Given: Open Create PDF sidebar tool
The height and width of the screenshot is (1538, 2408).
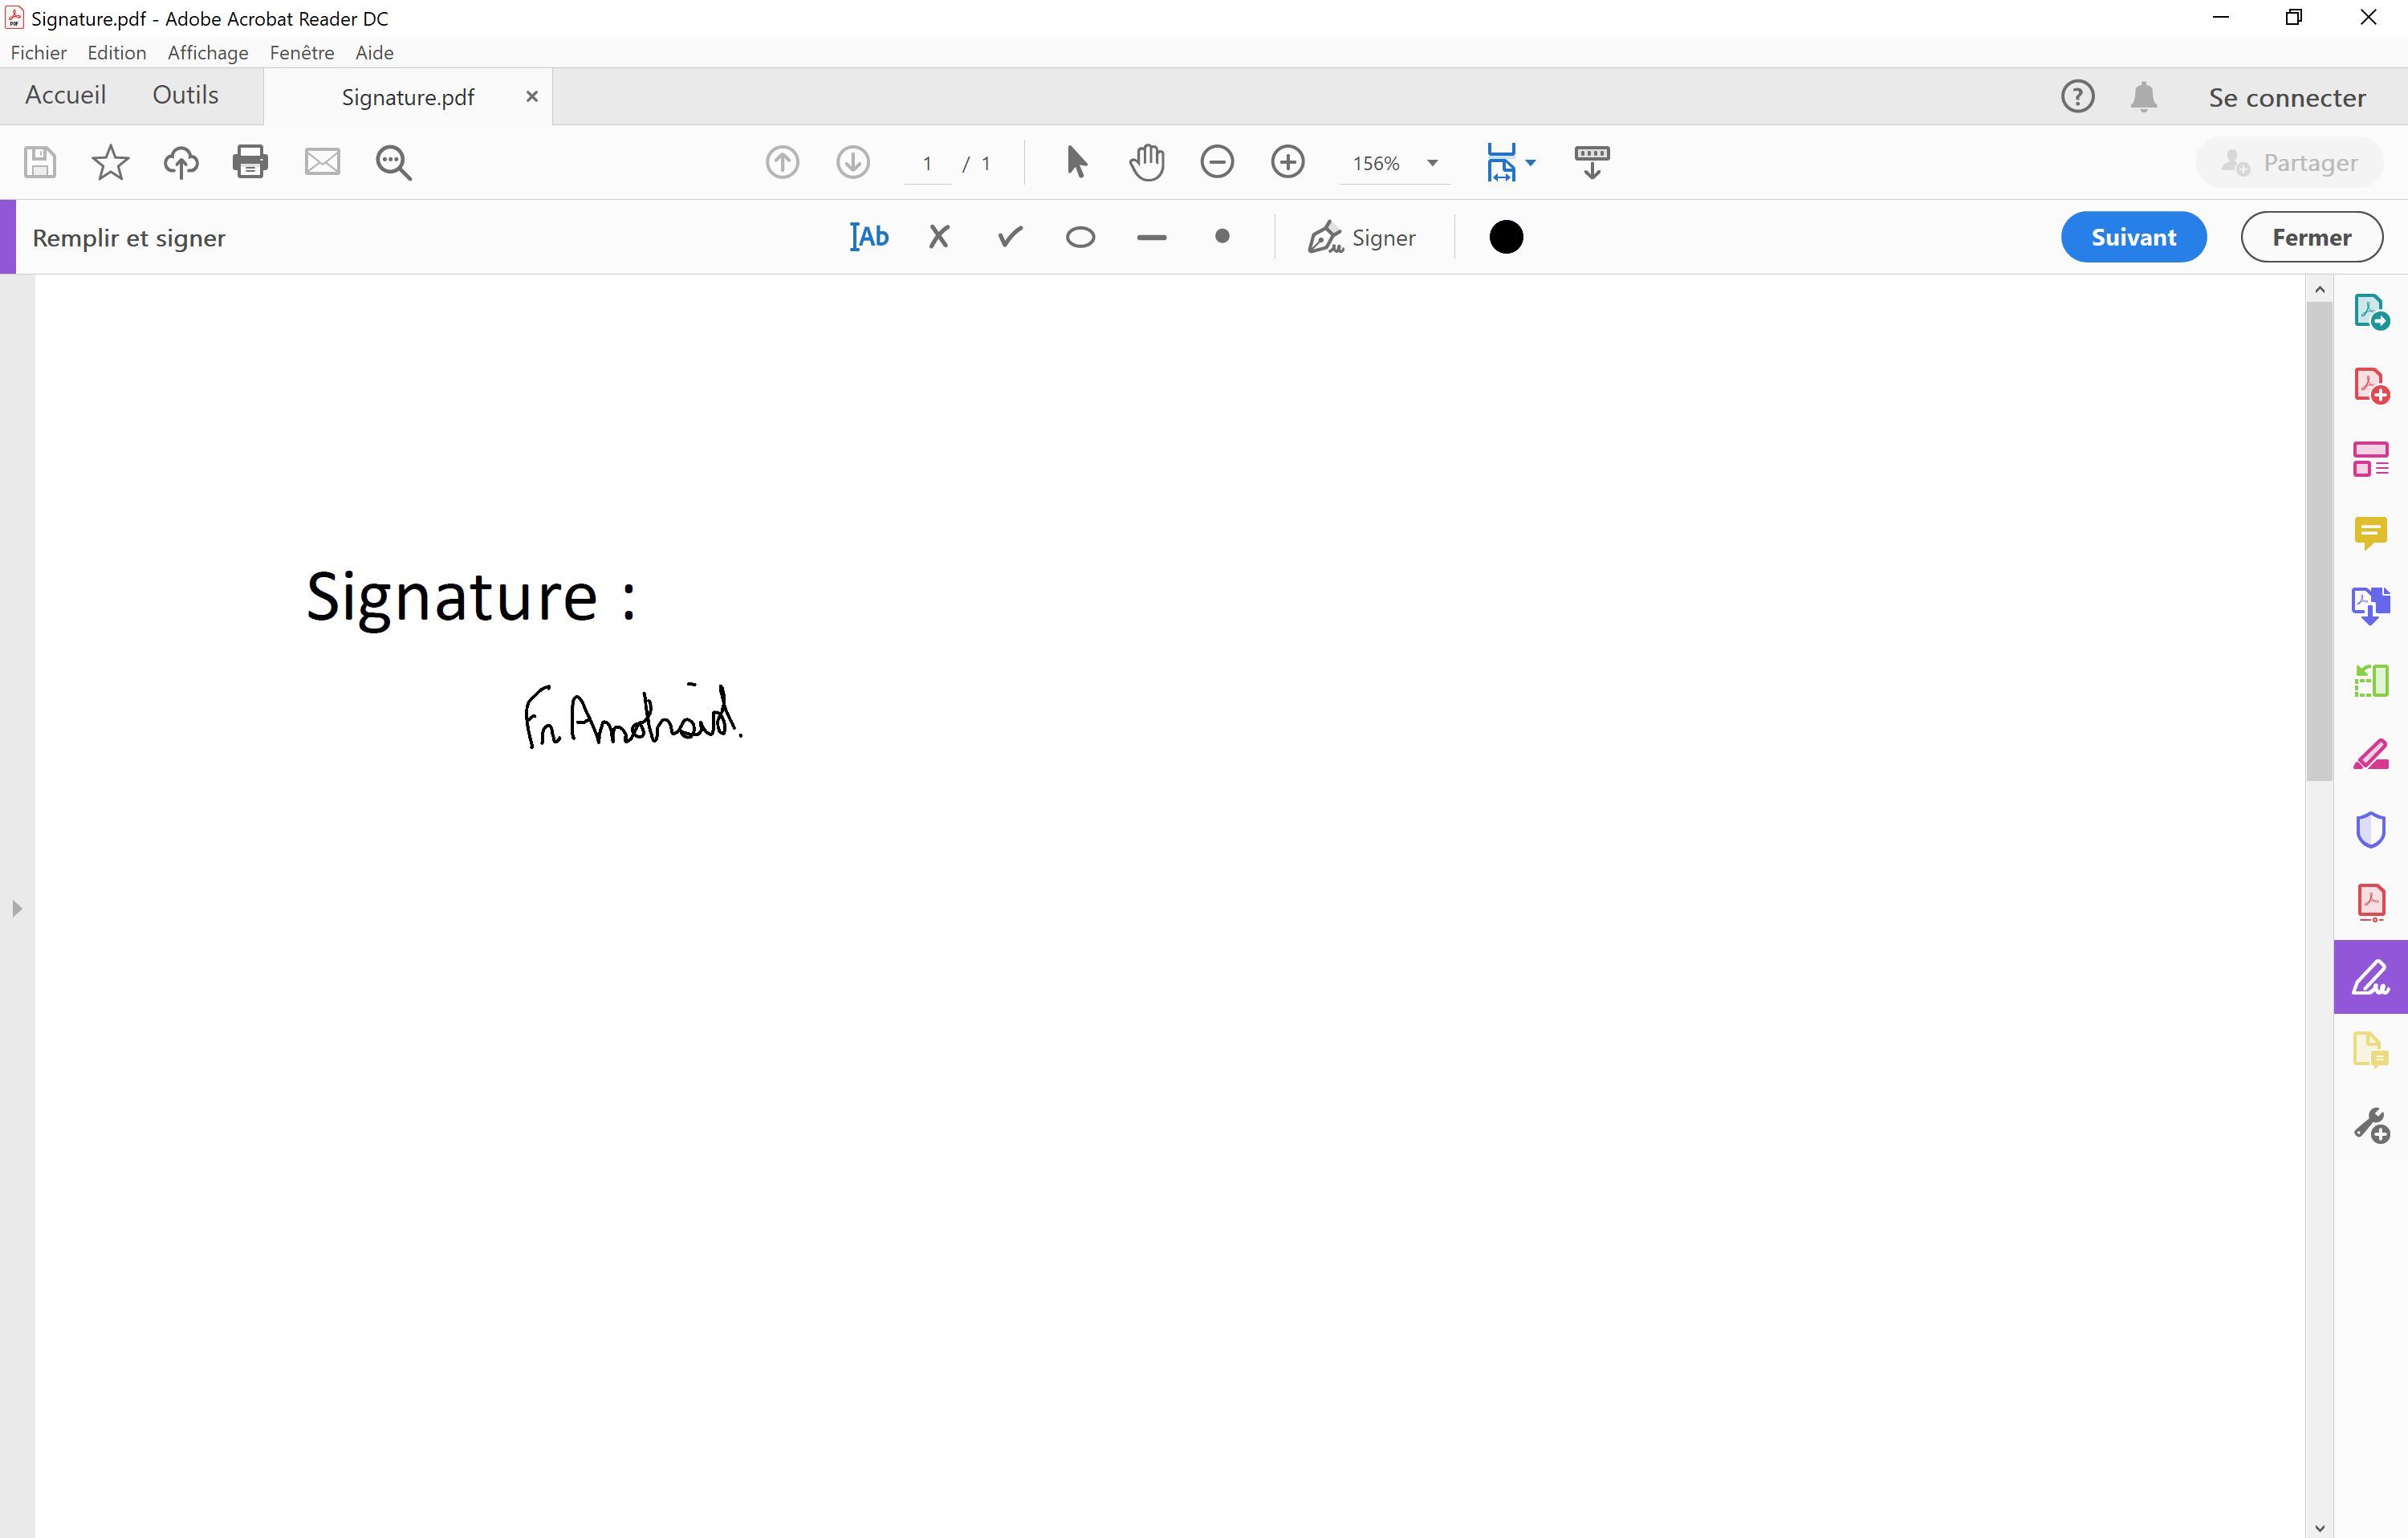Looking at the screenshot, I should (x=2371, y=385).
